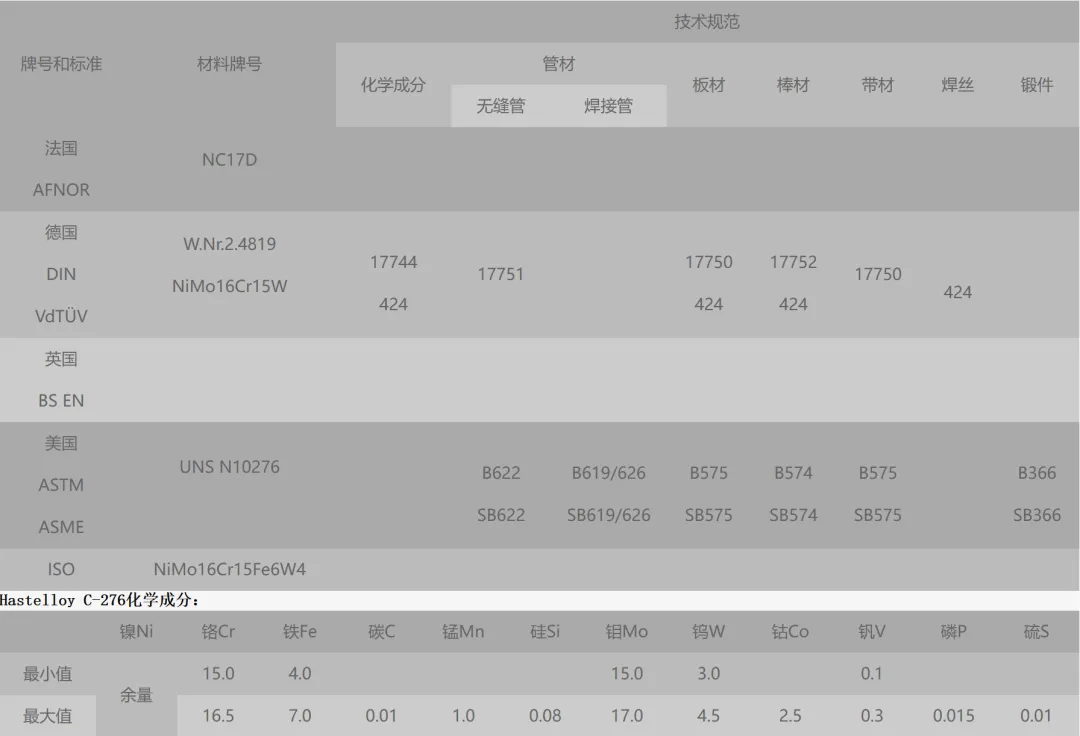
Task: Click the BS EN standard label
Action: click(x=61, y=401)
